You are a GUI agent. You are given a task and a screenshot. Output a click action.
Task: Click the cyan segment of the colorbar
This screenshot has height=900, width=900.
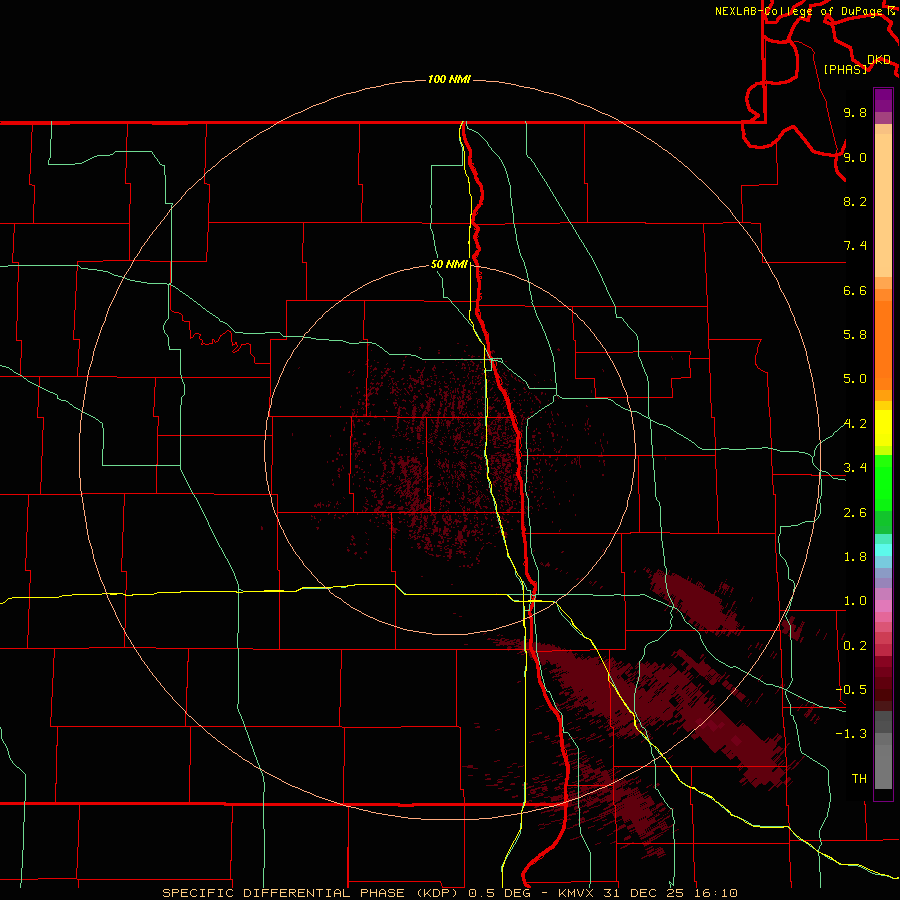point(883,550)
